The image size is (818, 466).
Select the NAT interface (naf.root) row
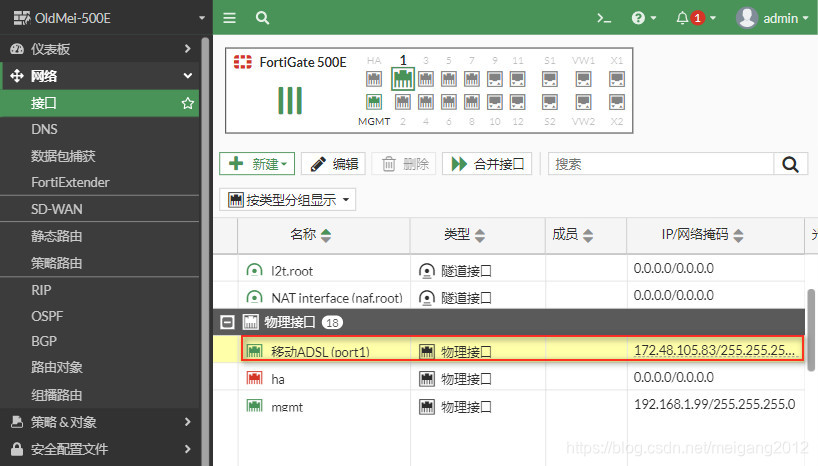509,296
